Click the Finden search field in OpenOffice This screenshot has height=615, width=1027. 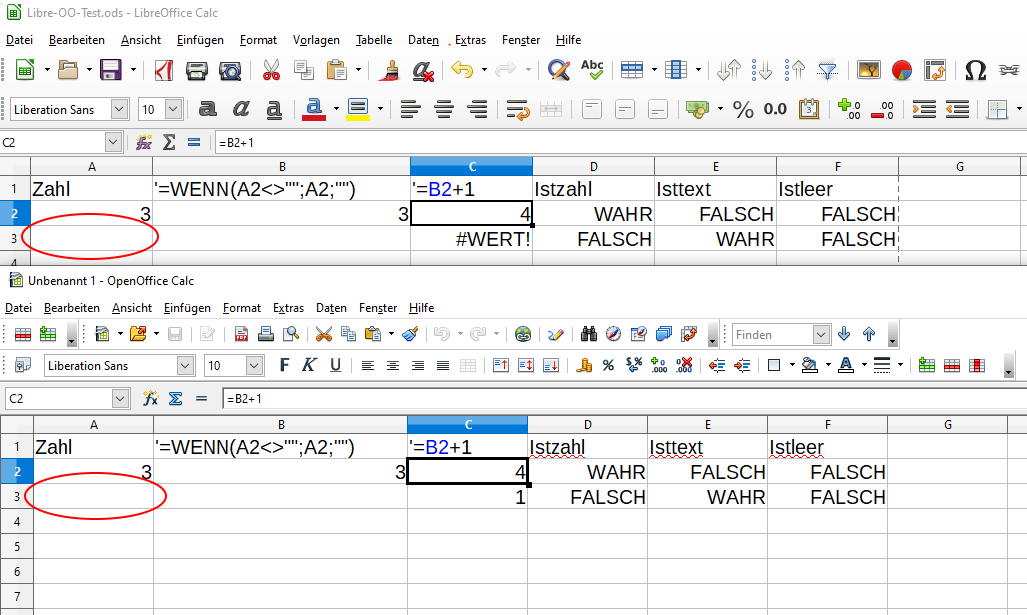coord(772,334)
